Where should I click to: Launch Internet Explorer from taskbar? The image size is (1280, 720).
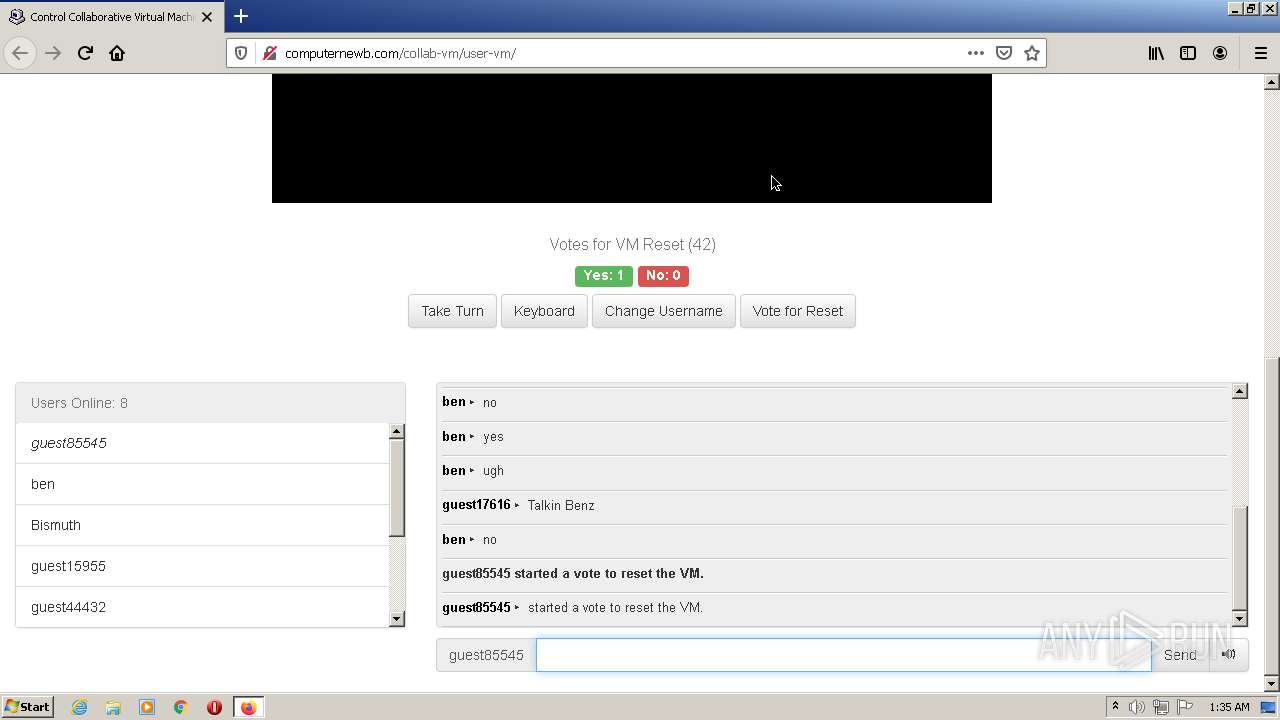(79, 707)
